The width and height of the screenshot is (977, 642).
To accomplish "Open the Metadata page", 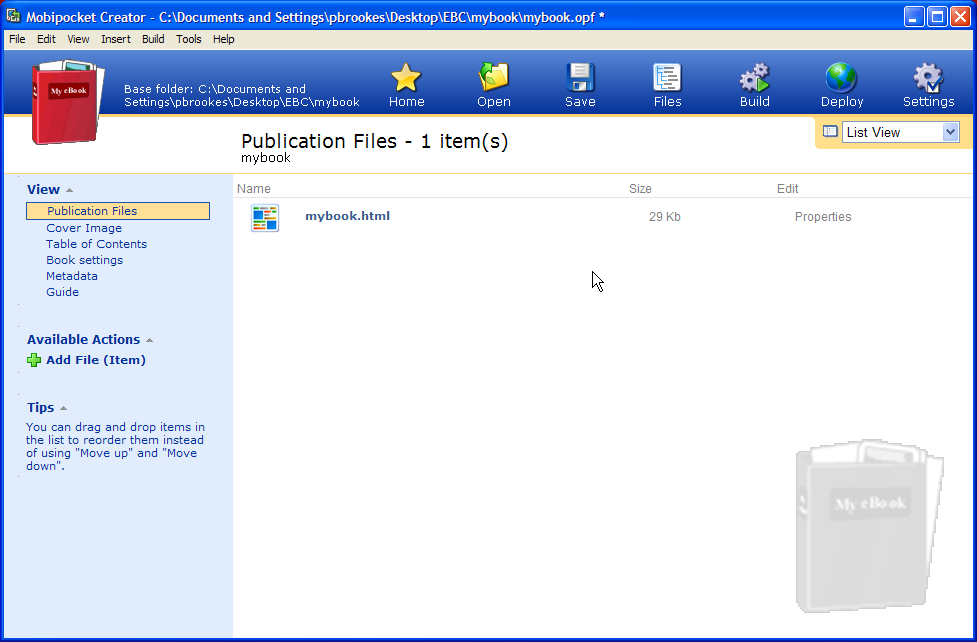I will pyautogui.click(x=72, y=276).
